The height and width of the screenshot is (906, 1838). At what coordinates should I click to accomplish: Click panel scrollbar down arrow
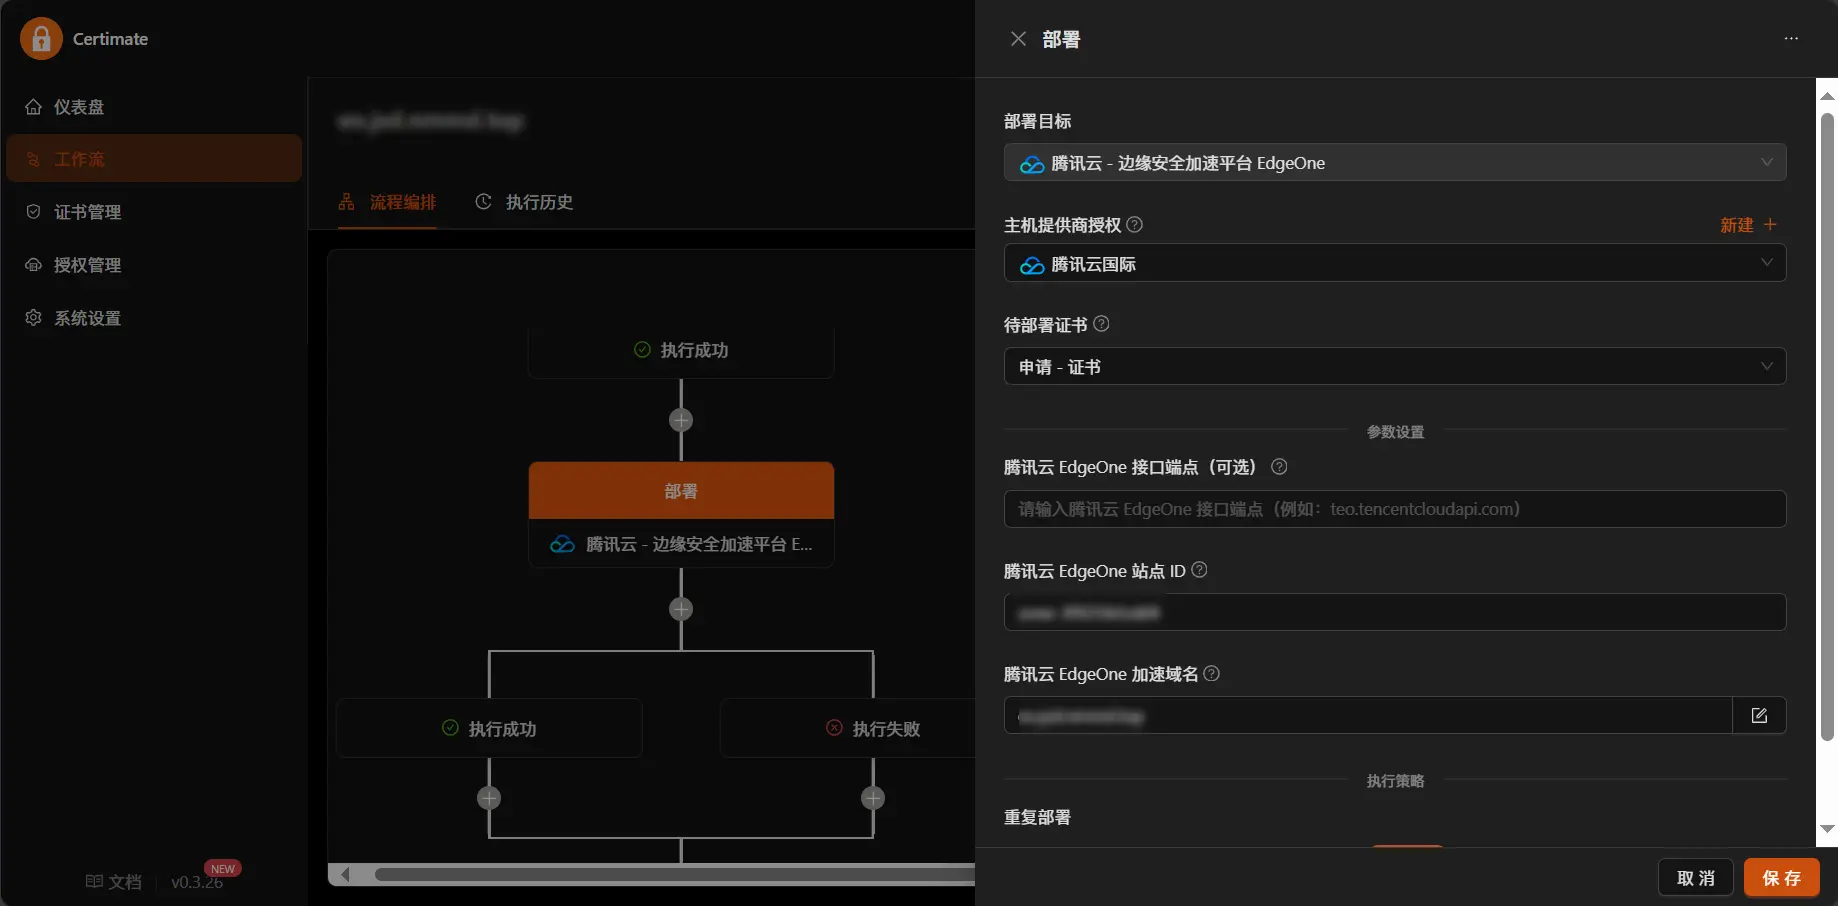(x=1827, y=829)
